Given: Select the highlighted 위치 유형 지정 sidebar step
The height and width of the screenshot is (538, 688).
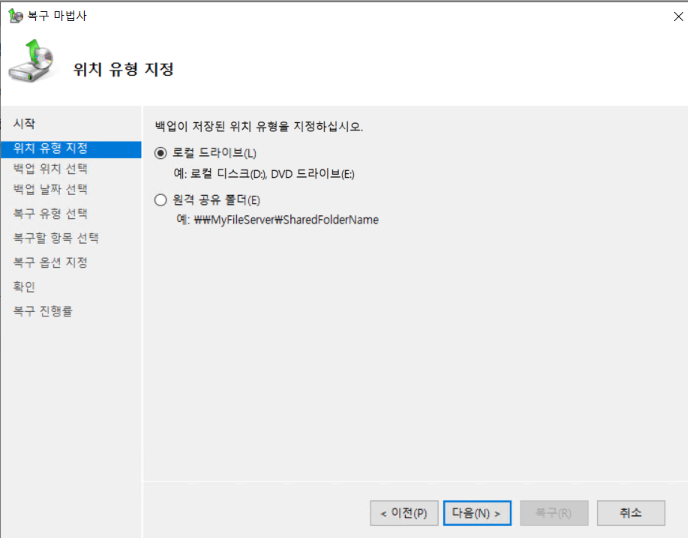Looking at the screenshot, I should click(50, 149).
